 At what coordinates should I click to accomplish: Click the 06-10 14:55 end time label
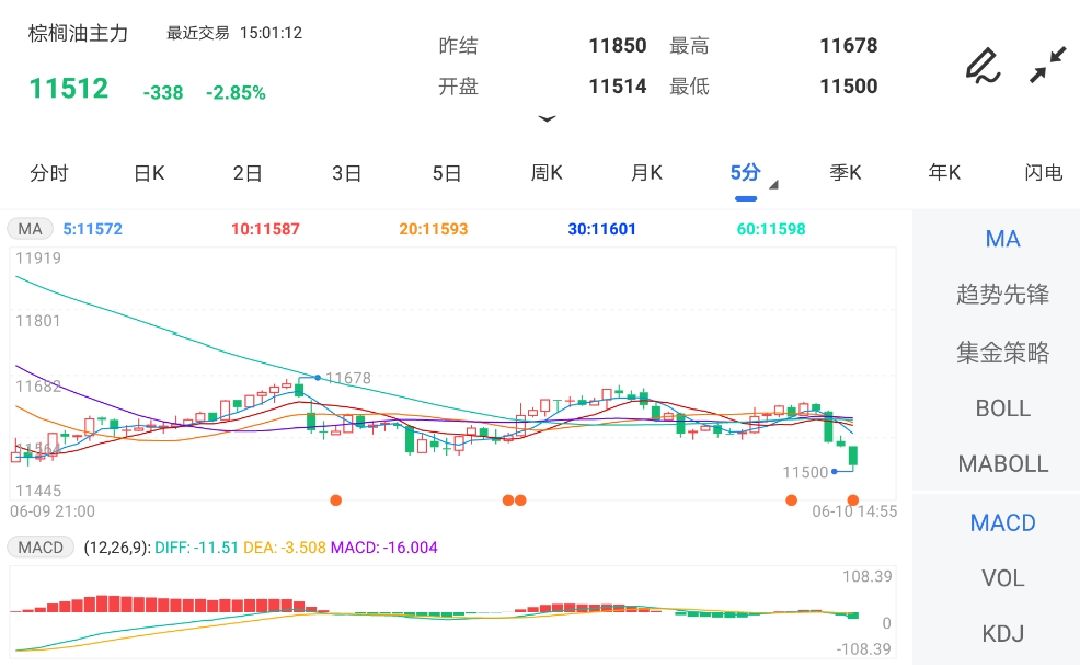click(x=855, y=511)
